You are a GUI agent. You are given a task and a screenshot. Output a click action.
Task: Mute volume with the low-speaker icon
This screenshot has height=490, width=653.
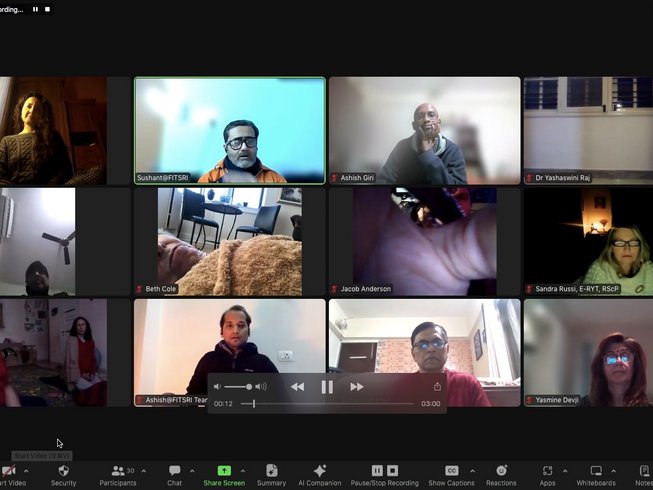pyautogui.click(x=217, y=387)
